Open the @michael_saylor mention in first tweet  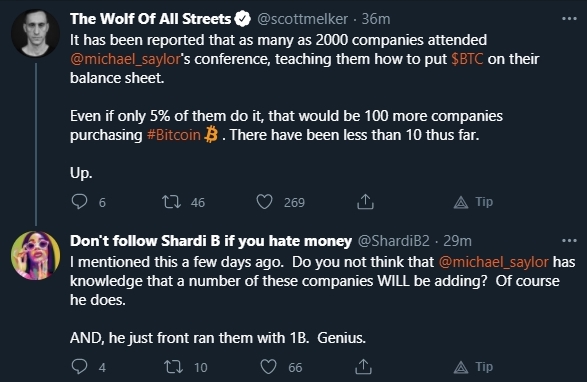[x=125, y=59]
